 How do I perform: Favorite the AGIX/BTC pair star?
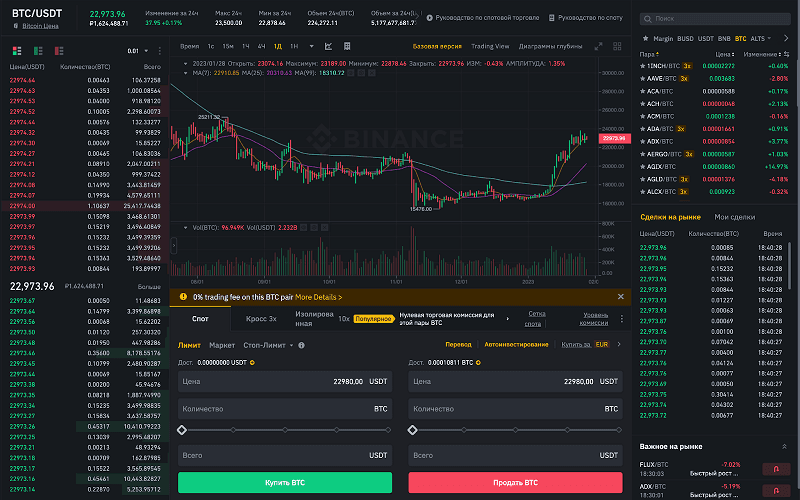643,166
